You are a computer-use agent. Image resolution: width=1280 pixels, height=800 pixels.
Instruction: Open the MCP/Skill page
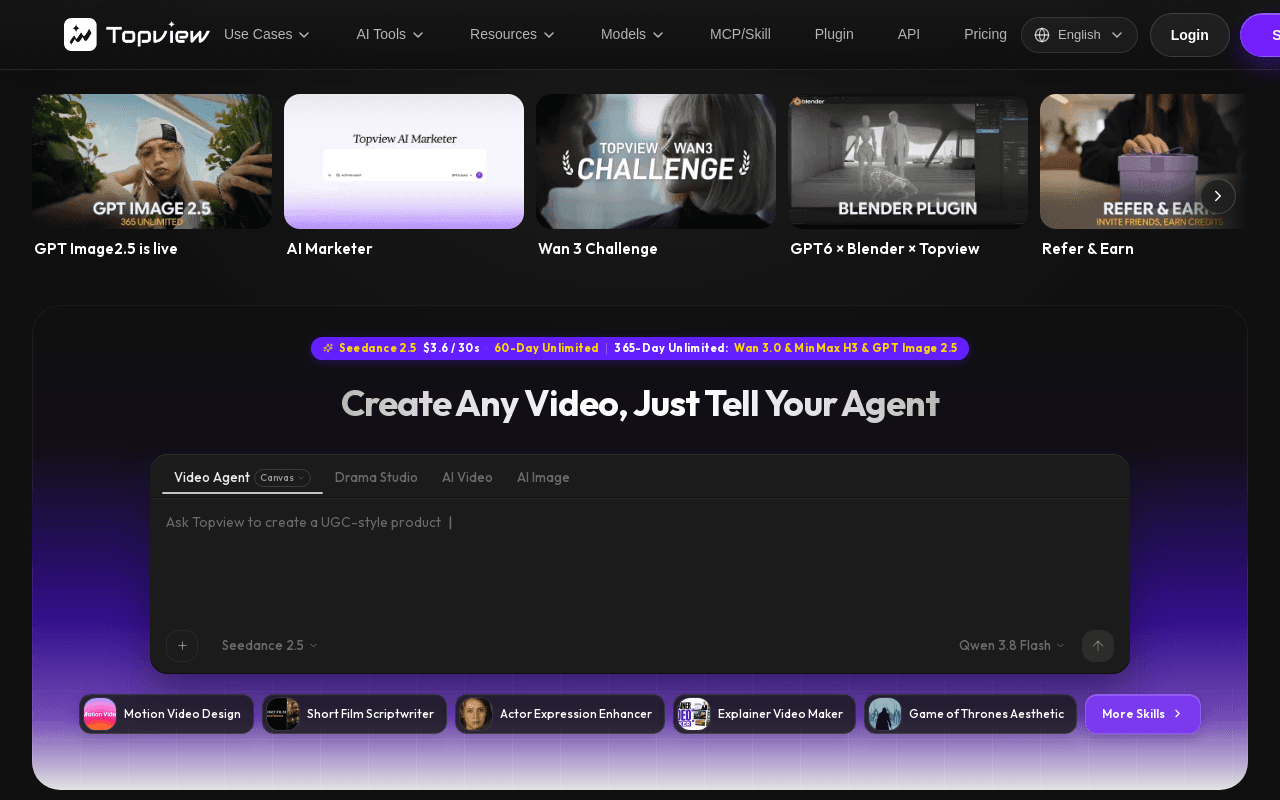740,34
